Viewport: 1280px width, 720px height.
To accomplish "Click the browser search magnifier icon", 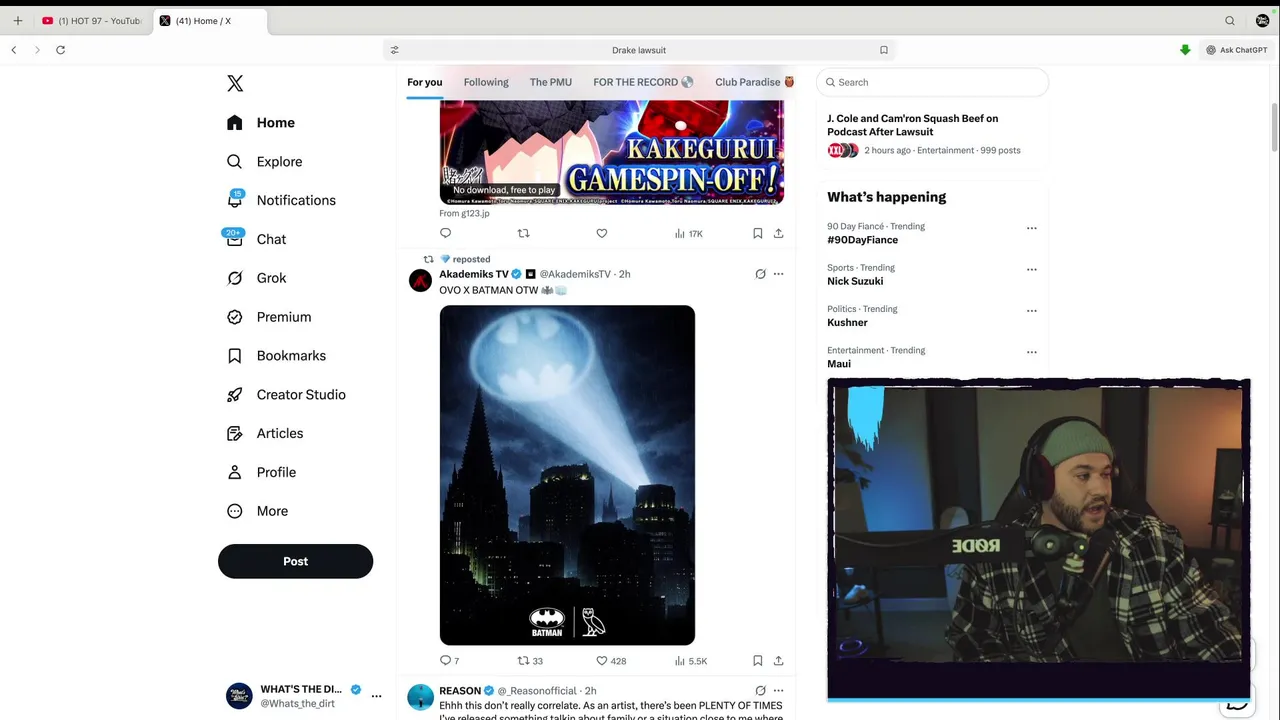I will [x=1230, y=21].
